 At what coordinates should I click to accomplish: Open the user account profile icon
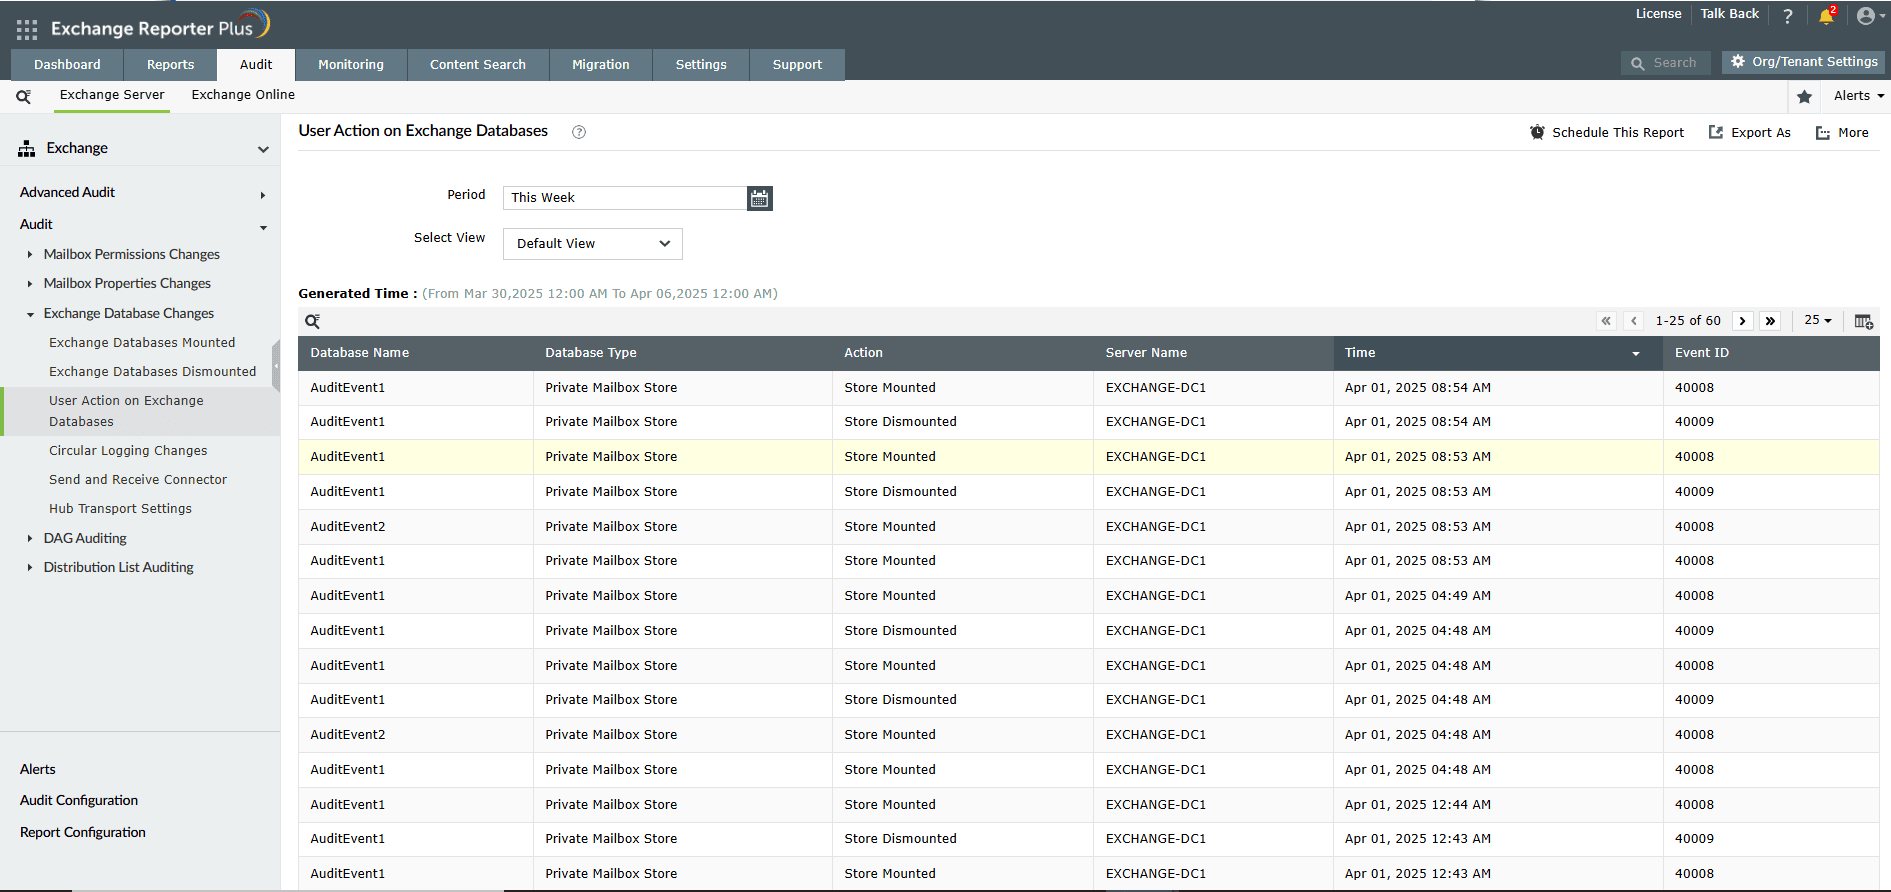(x=1866, y=16)
